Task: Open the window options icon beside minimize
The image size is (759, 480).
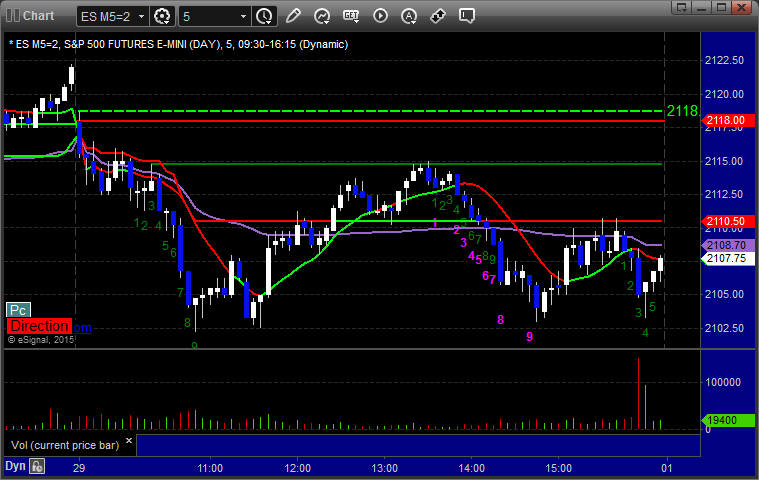Action: click(x=682, y=7)
